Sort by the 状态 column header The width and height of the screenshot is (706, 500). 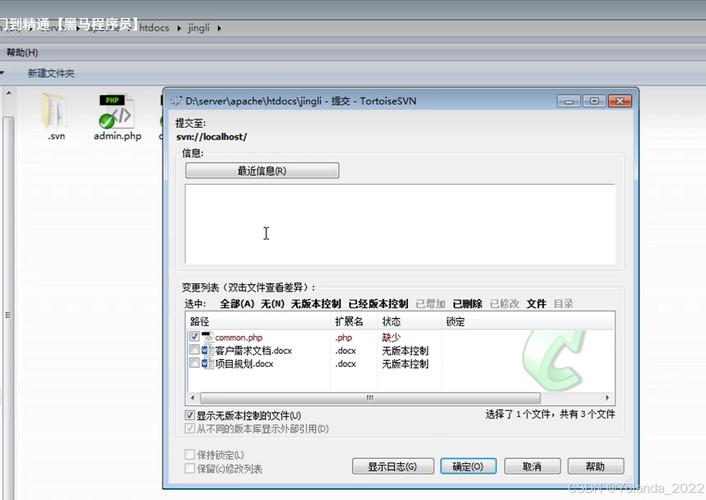click(409, 321)
